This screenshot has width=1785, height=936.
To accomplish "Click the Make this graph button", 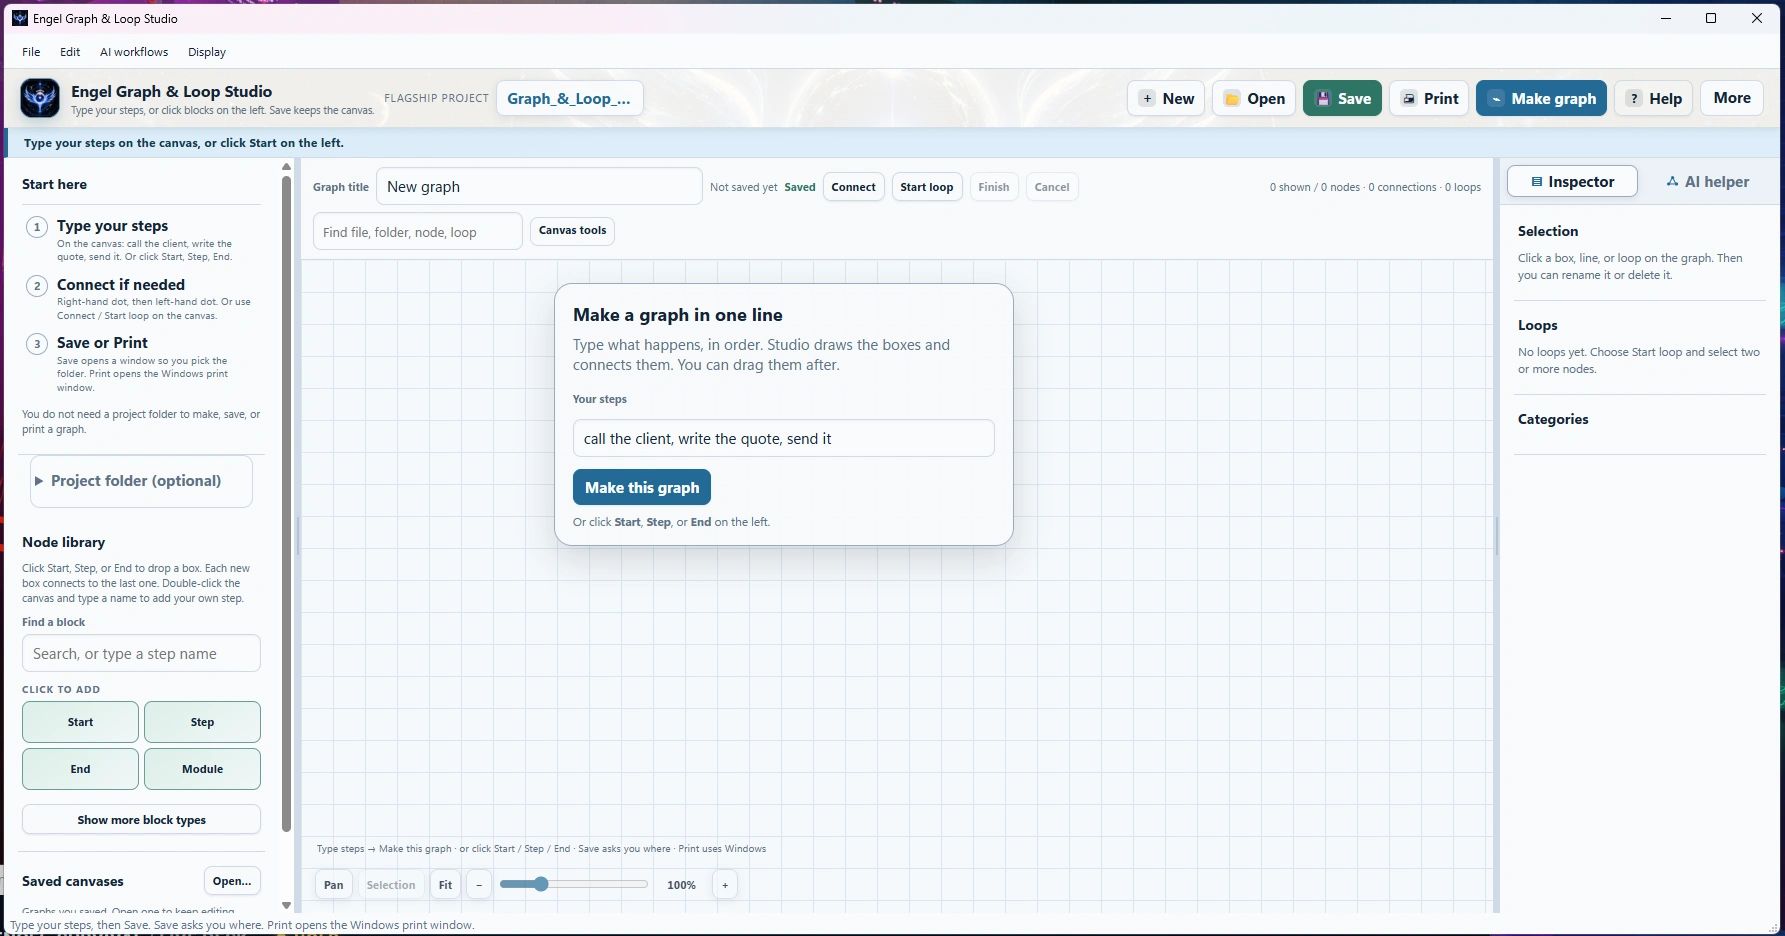I will [642, 488].
